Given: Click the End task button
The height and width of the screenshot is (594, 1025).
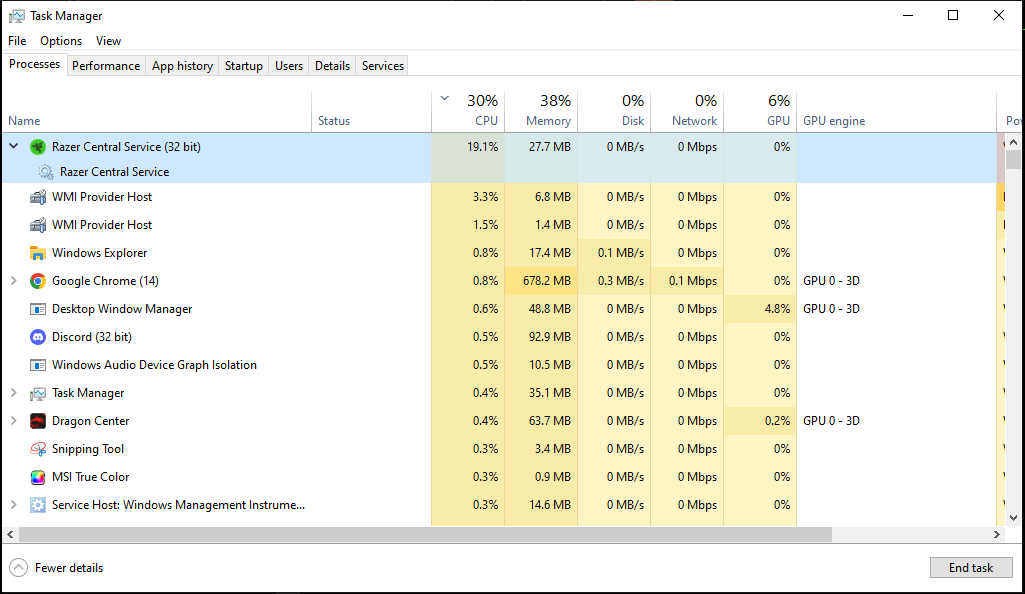Looking at the screenshot, I should 971,568.
